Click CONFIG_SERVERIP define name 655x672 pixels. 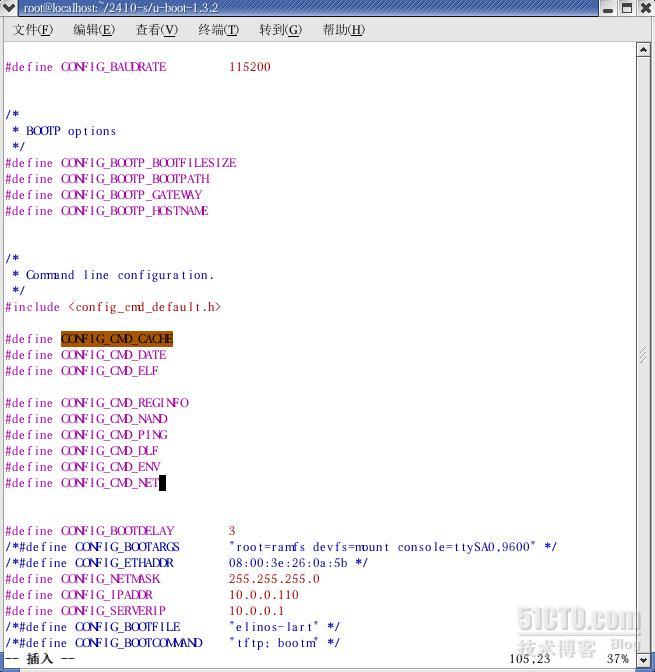113,611
